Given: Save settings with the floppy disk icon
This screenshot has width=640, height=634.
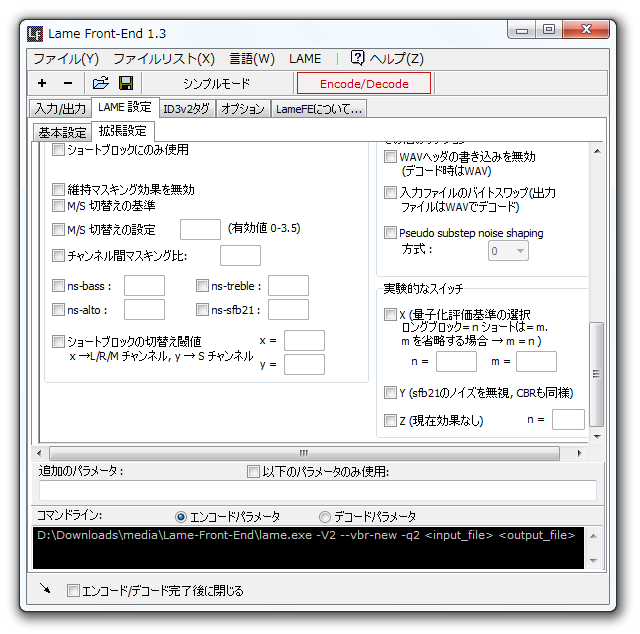Looking at the screenshot, I should coord(126,83).
